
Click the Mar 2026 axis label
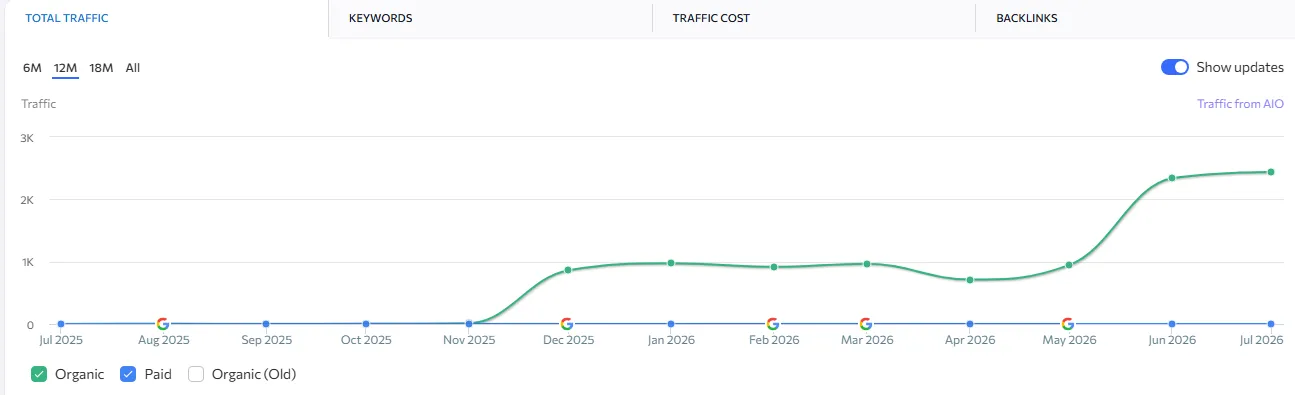pyautogui.click(x=866, y=340)
